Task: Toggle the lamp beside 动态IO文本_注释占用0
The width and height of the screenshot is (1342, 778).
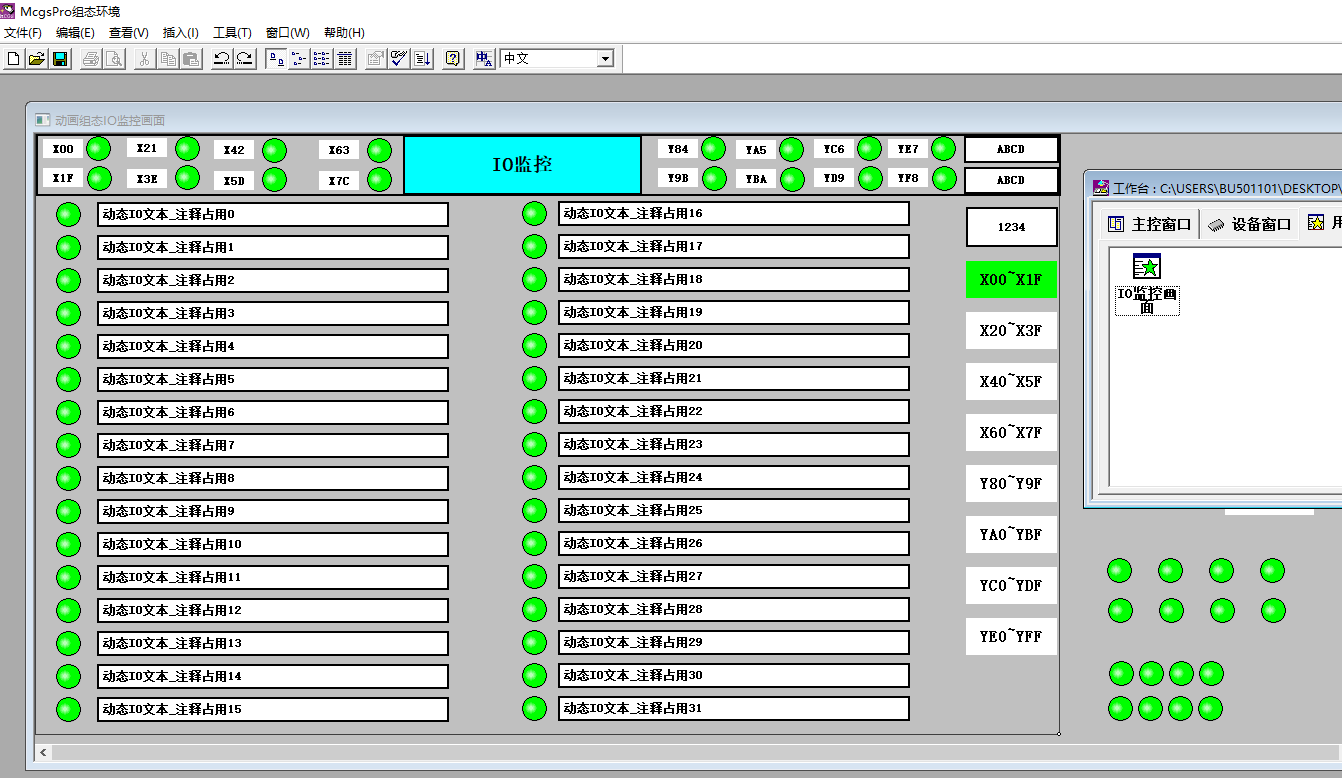Action: pos(68,215)
